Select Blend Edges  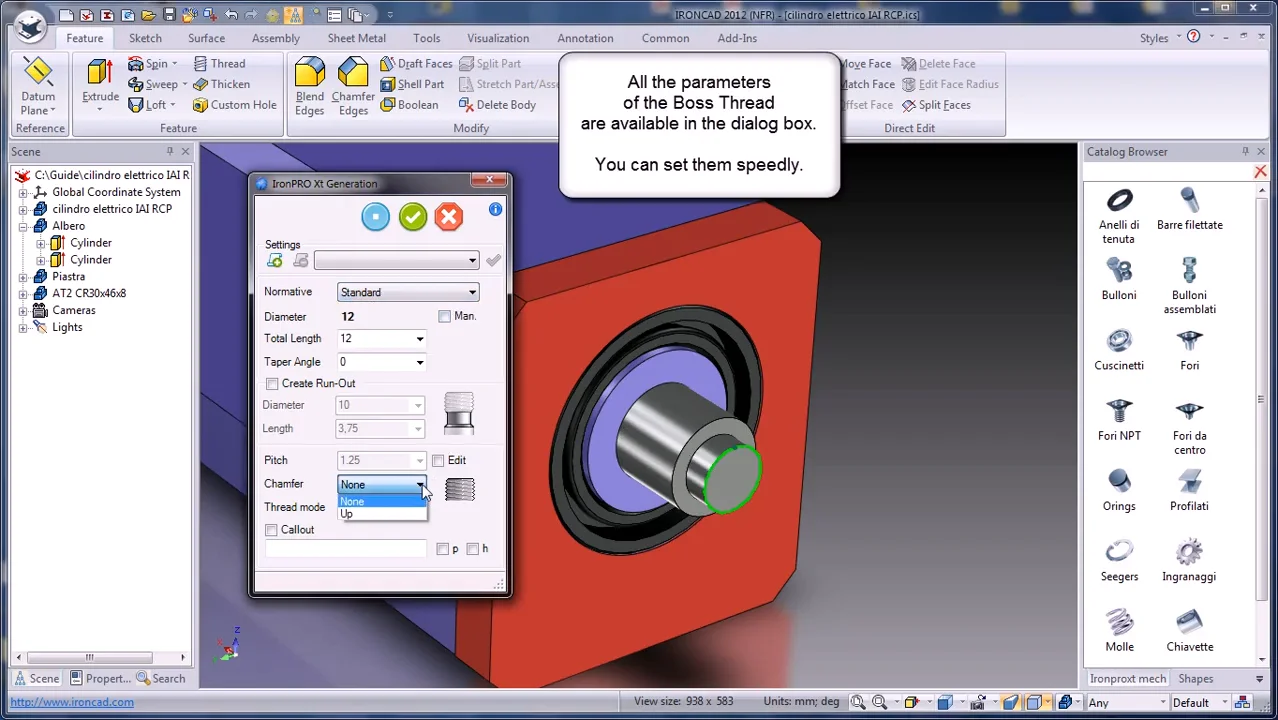(x=309, y=87)
